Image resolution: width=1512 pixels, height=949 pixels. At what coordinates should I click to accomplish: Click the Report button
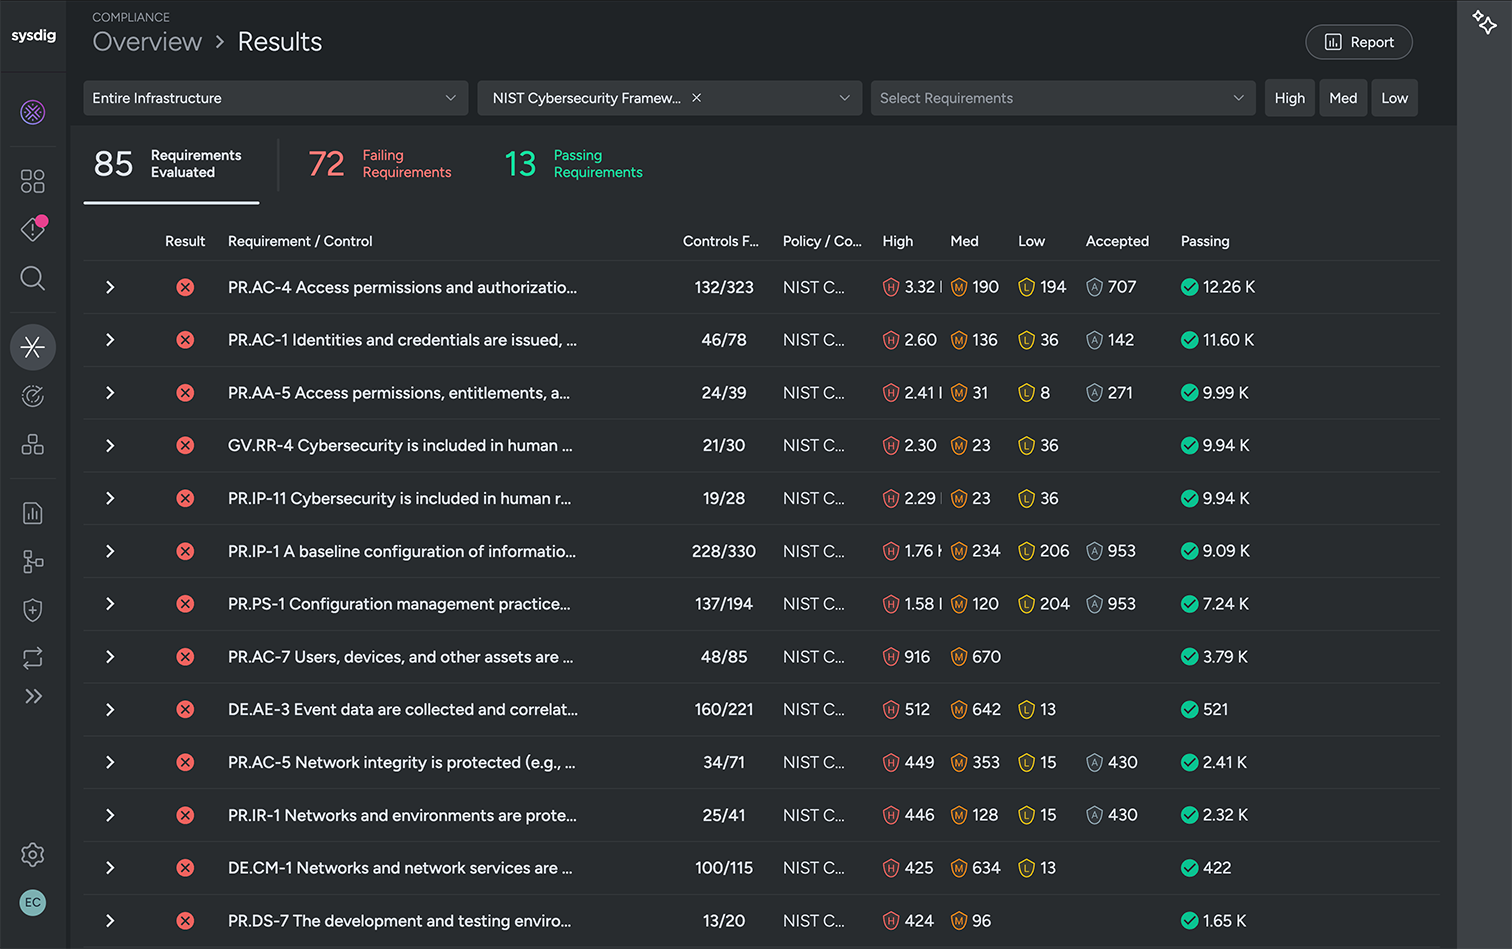pyautogui.click(x=1359, y=42)
